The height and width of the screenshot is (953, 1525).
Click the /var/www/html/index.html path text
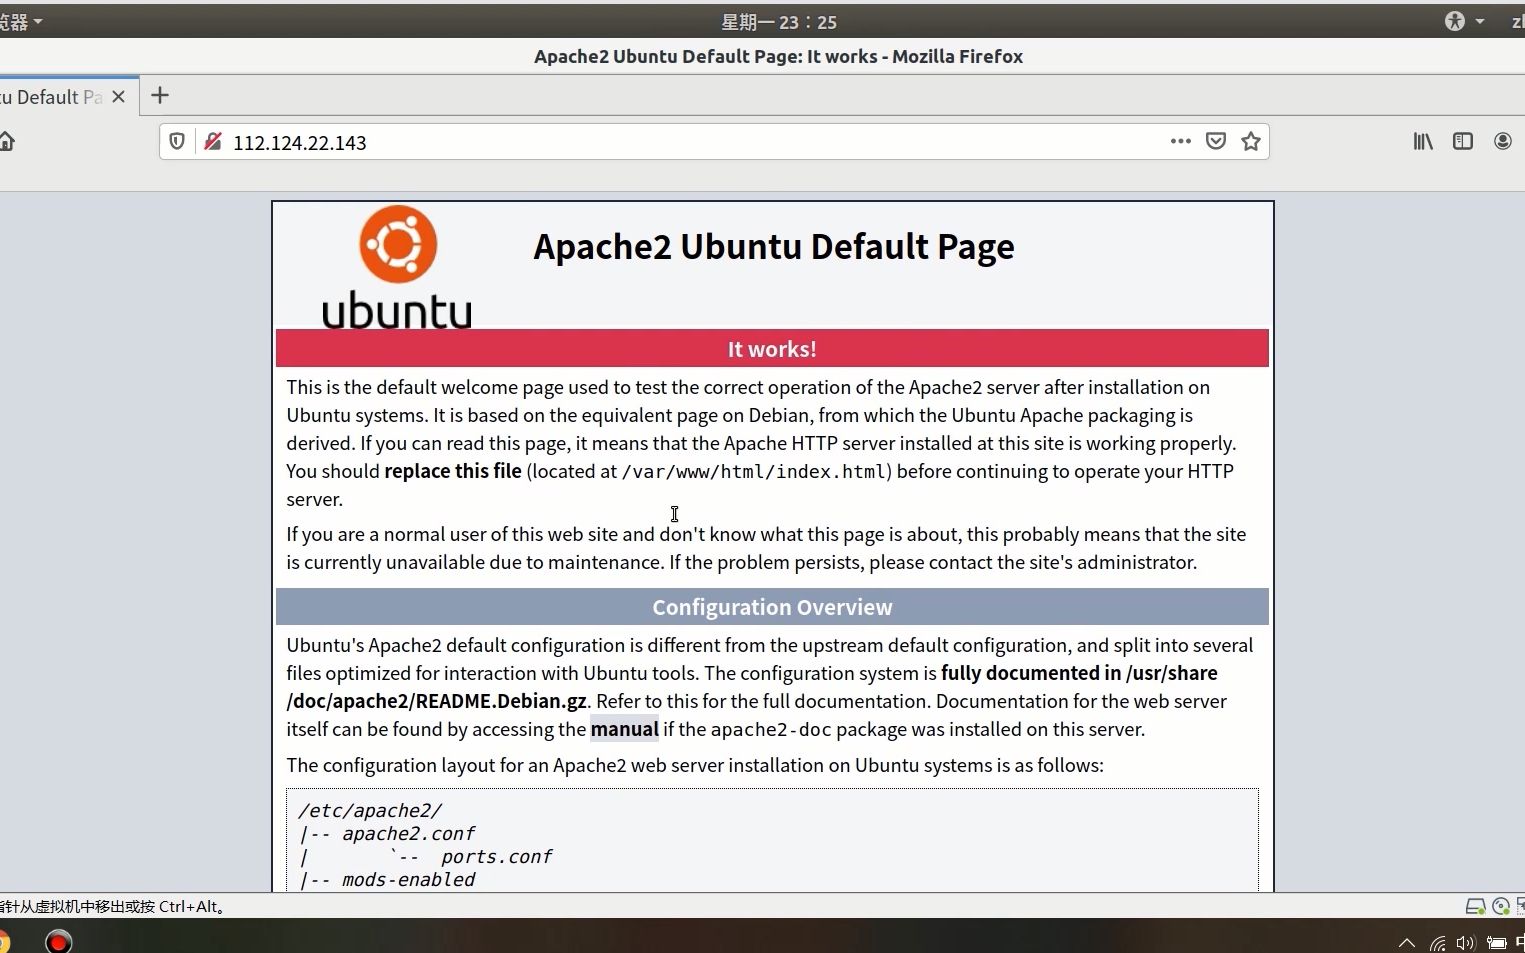point(754,471)
